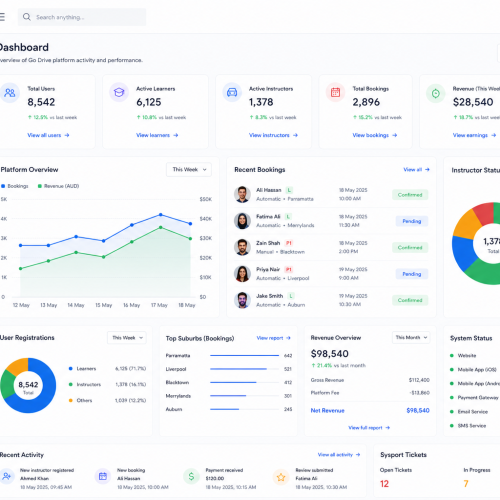The image size is (500, 500).
Task: Focus the Search anything field
Action: [x=82, y=17]
